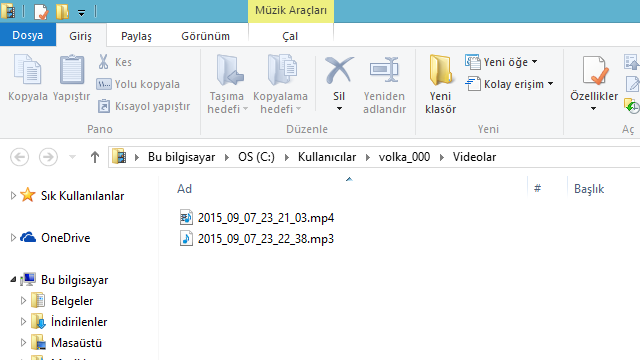Viewport: 640px width, 360px height.
Task: Open the Dosya menu
Action: pyautogui.click(x=27, y=35)
